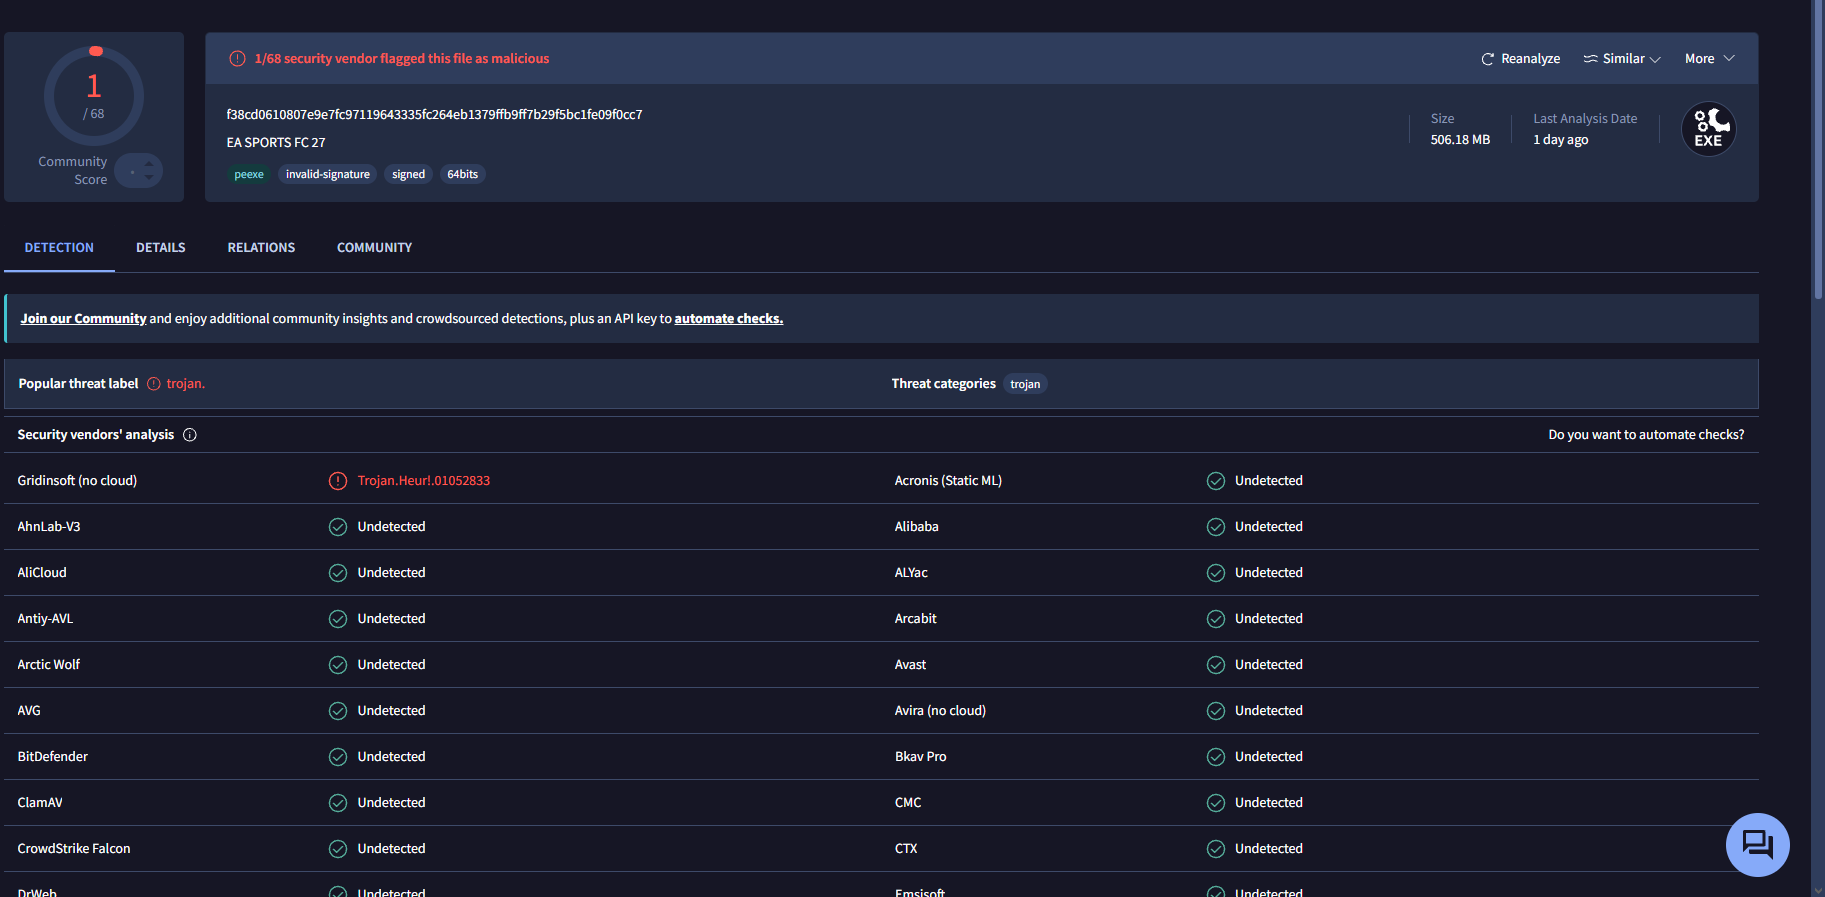Image resolution: width=1825 pixels, height=897 pixels.
Task: Click the 1/68 detection score circle
Action: [94, 96]
